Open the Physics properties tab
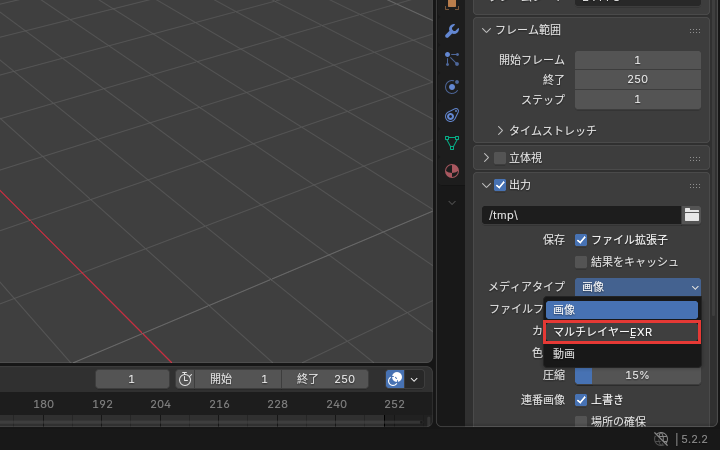This screenshot has width=720, height=450. pos(452,87)
